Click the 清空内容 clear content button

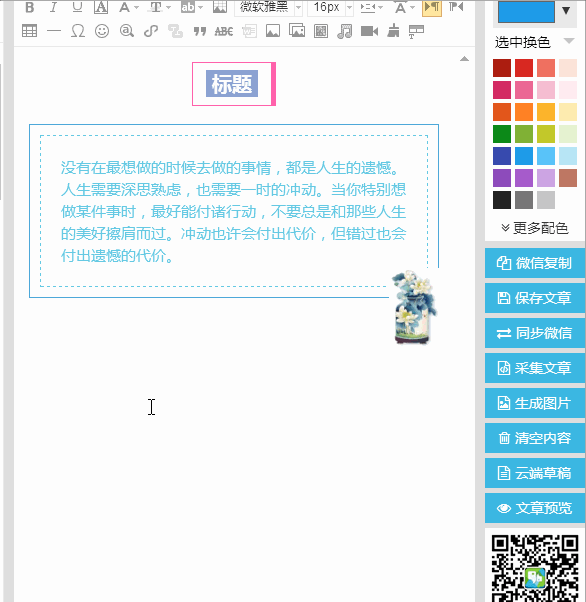tap(535, 438)
